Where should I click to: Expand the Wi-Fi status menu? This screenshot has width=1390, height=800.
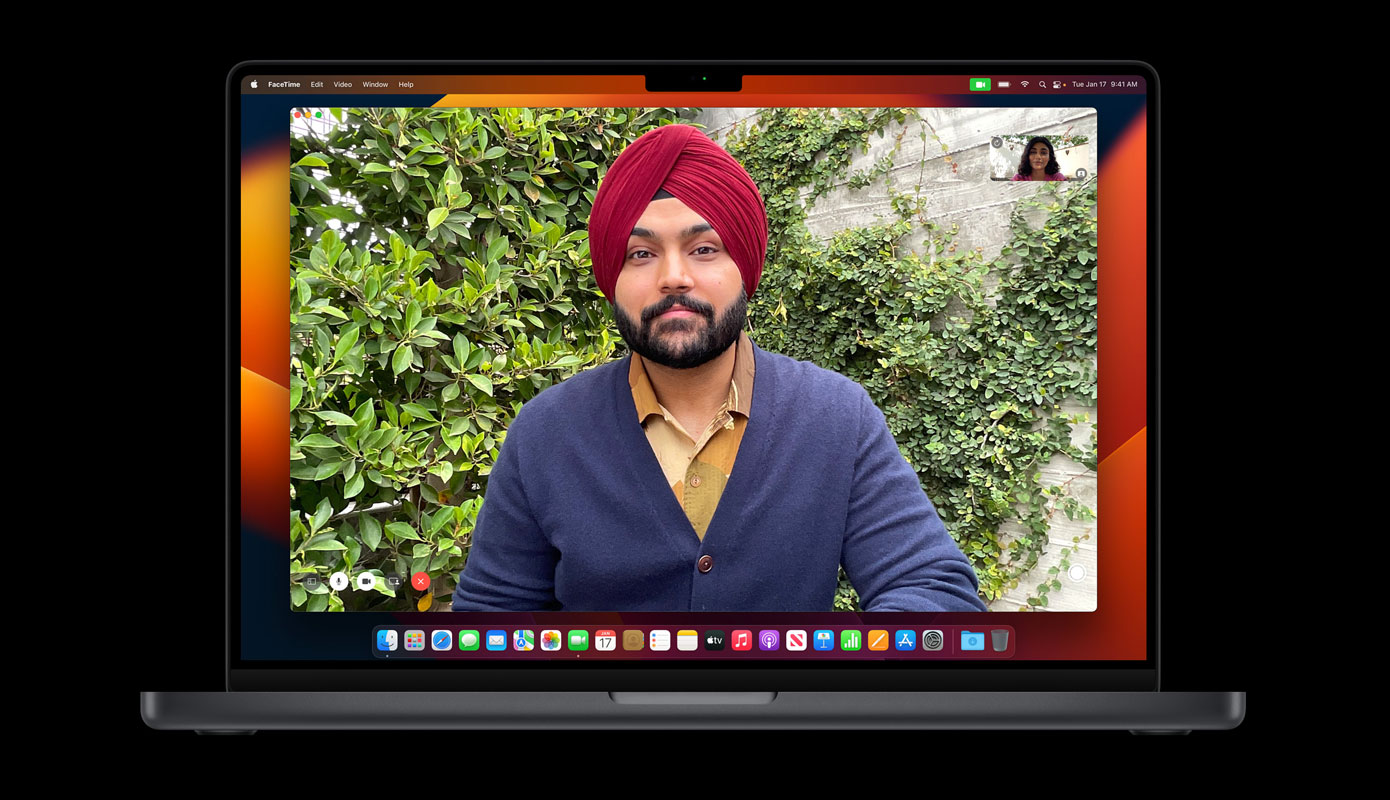(x=1024, y=85)
